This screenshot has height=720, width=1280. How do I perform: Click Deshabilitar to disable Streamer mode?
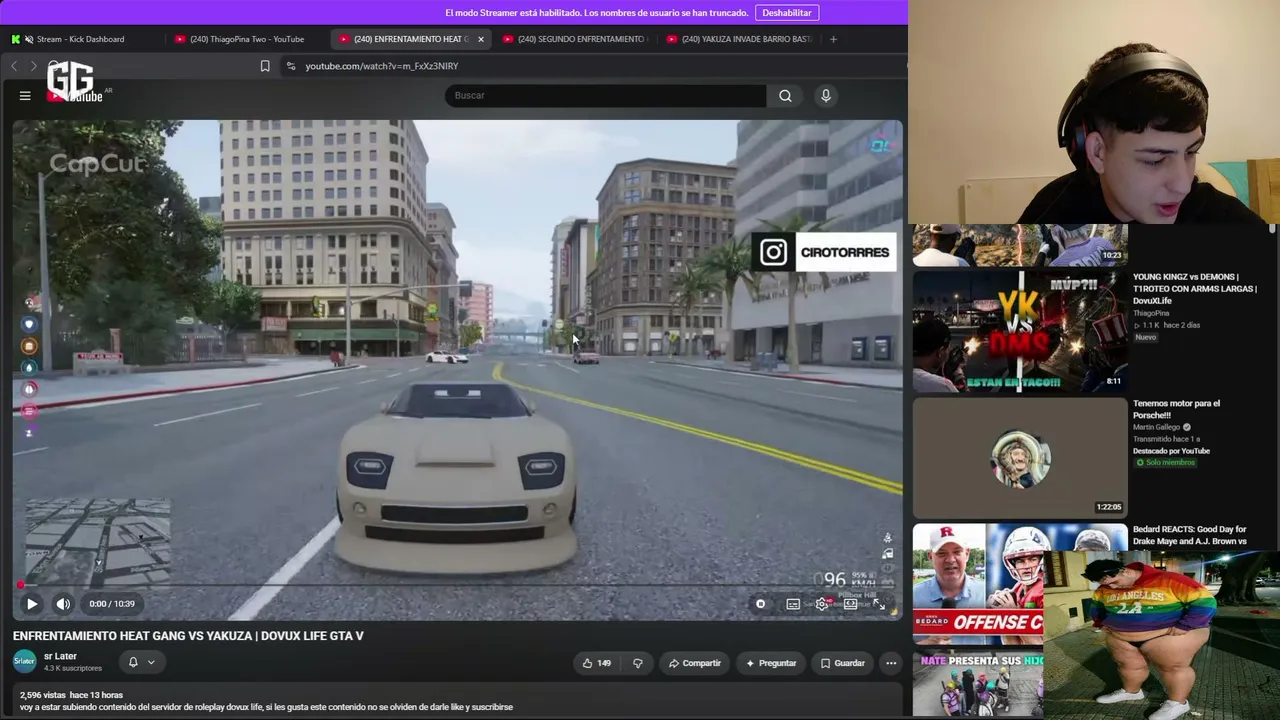(787, 13)
